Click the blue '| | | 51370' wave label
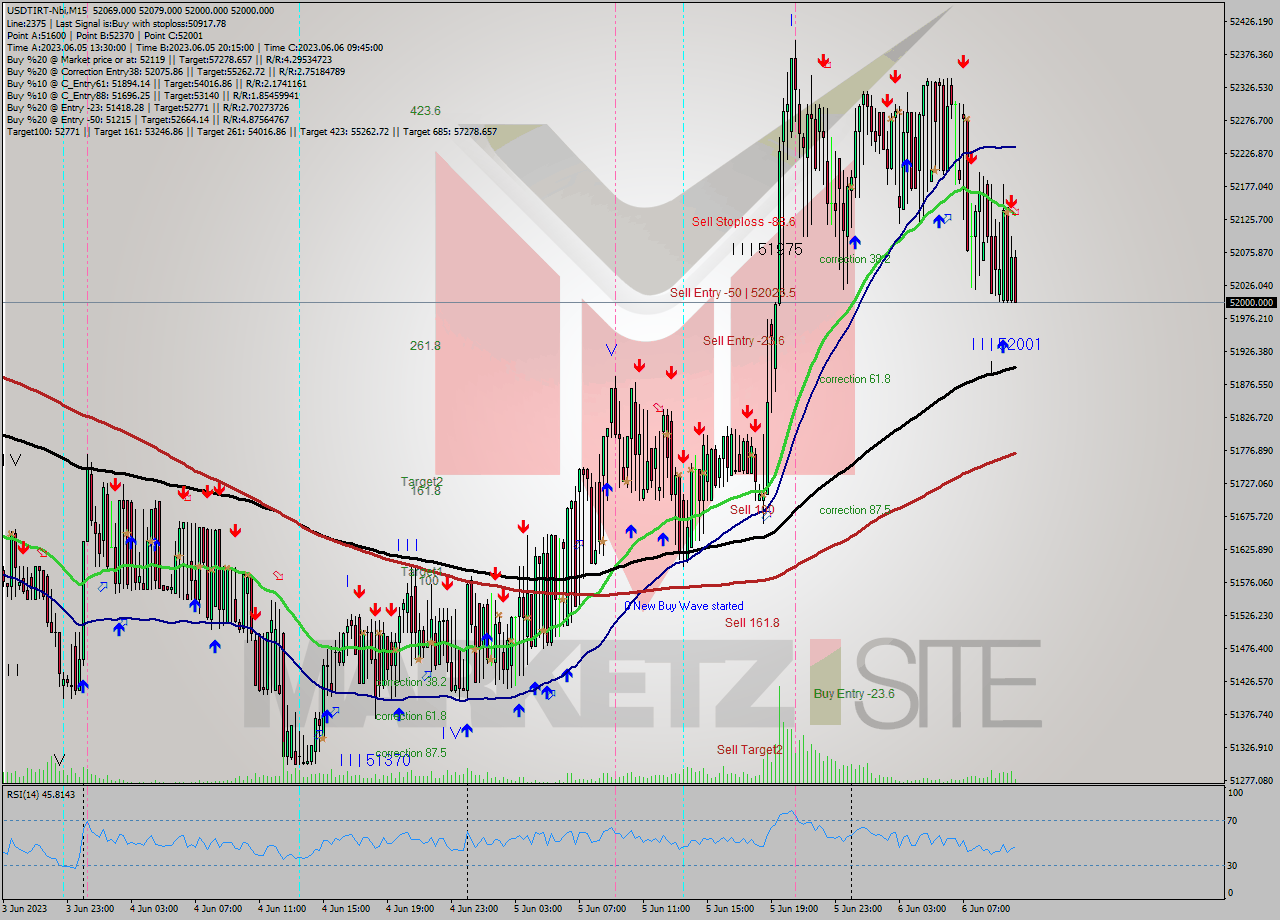This screenshot has width=1280, height=920. [375, 760]
